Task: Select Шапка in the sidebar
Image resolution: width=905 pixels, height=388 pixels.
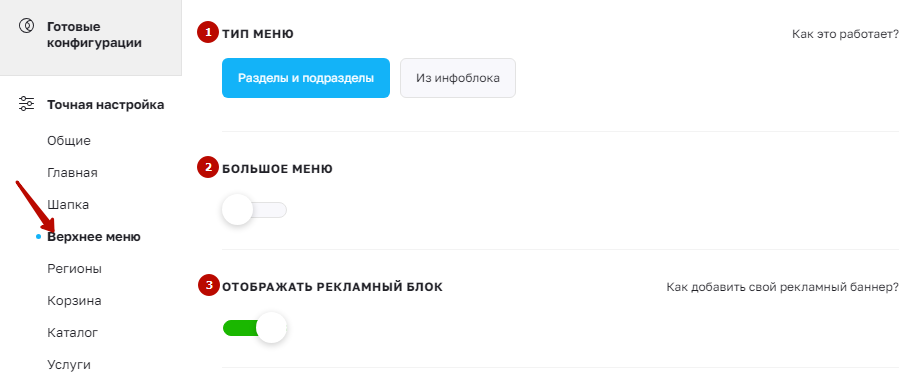Action: click(68, 205)
